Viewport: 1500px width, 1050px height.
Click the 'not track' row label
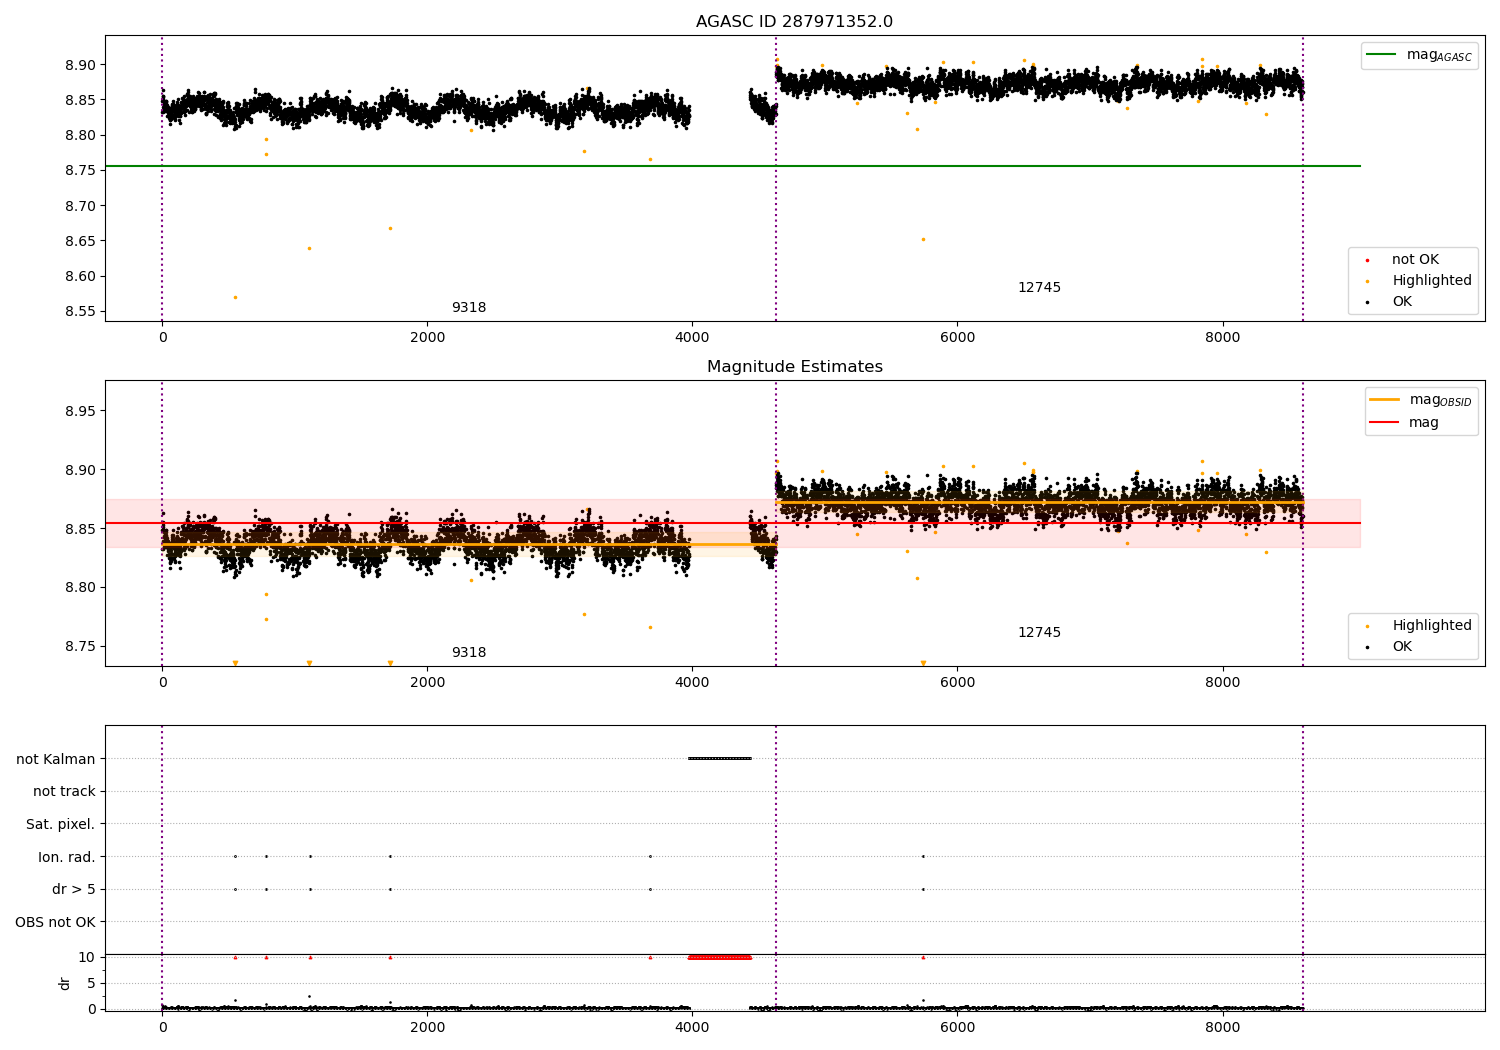coord(64,791)
